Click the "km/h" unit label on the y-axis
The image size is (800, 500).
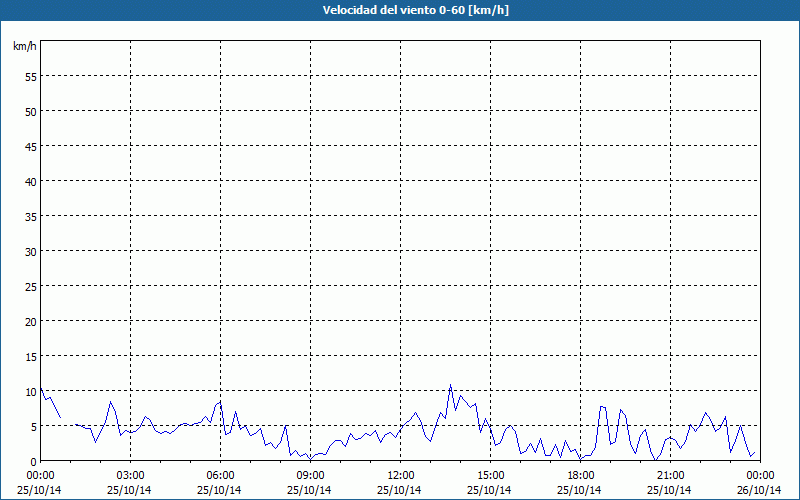click(25, 46)
